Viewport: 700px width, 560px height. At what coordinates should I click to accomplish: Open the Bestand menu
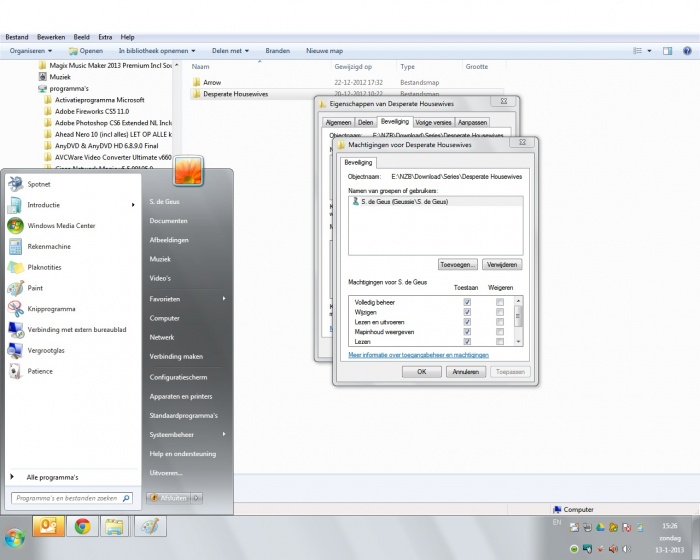click(x=17, y=37)
